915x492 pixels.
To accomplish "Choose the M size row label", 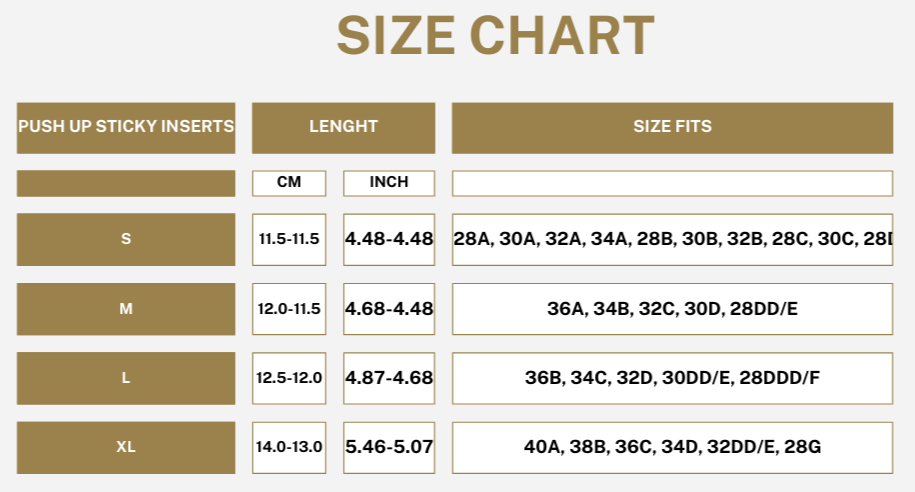I will [x=126, y=309].
